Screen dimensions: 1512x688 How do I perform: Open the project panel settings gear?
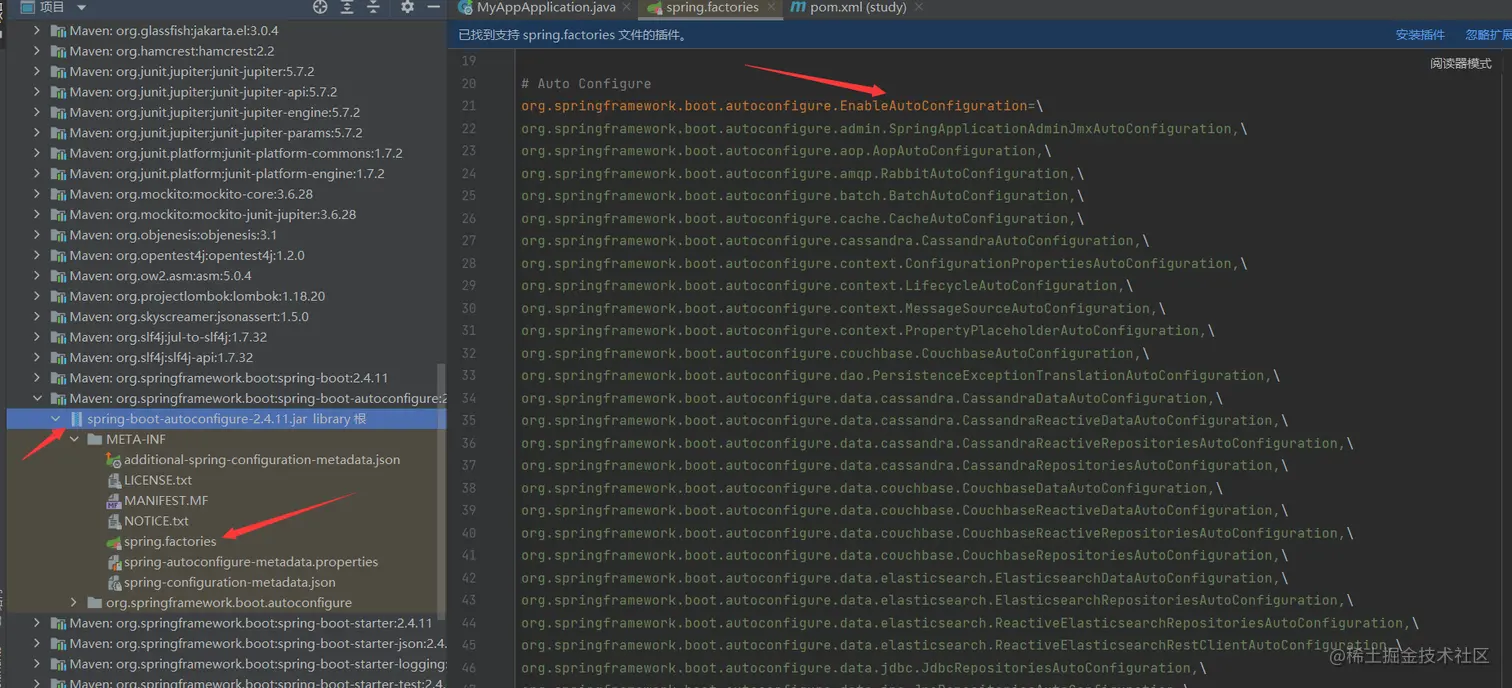(x=407, y=7)
